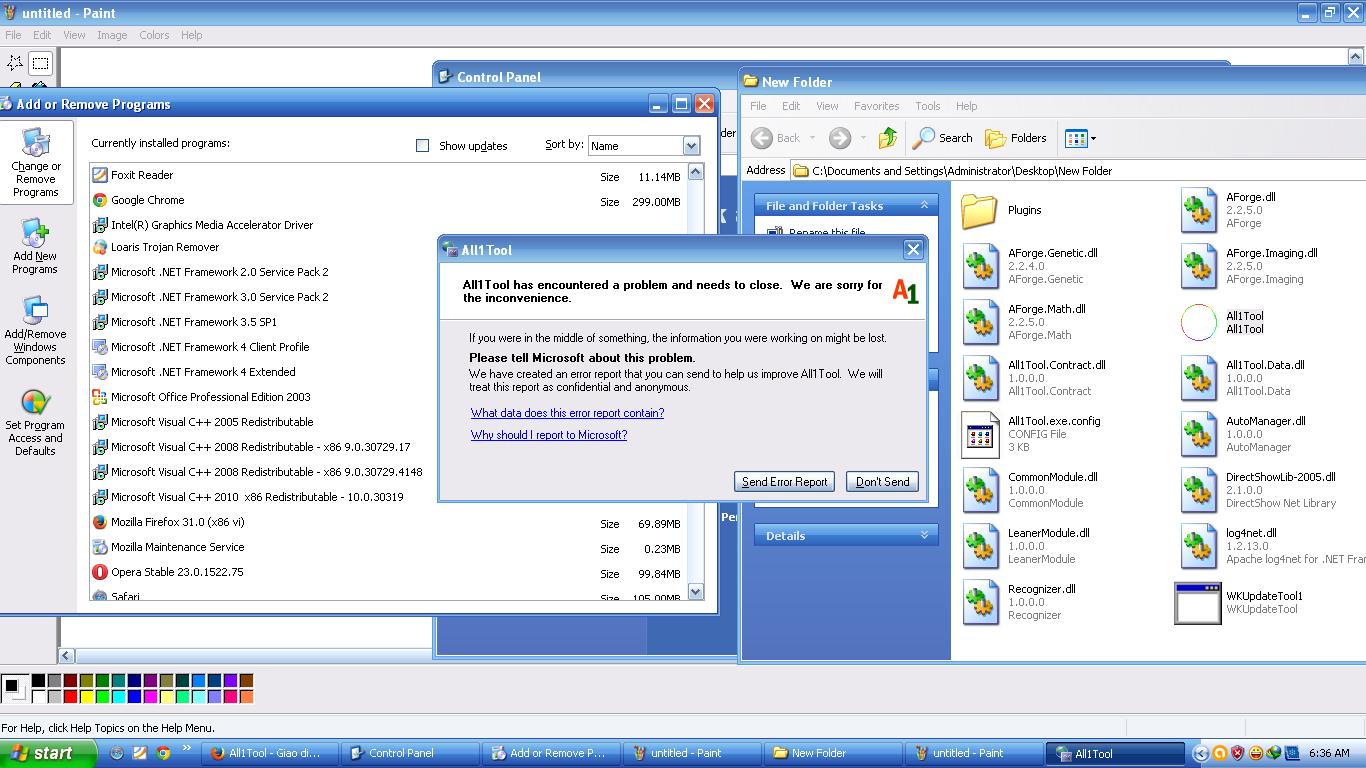
Task: Click the Don't Send button
Action: [x=882, y=482]
